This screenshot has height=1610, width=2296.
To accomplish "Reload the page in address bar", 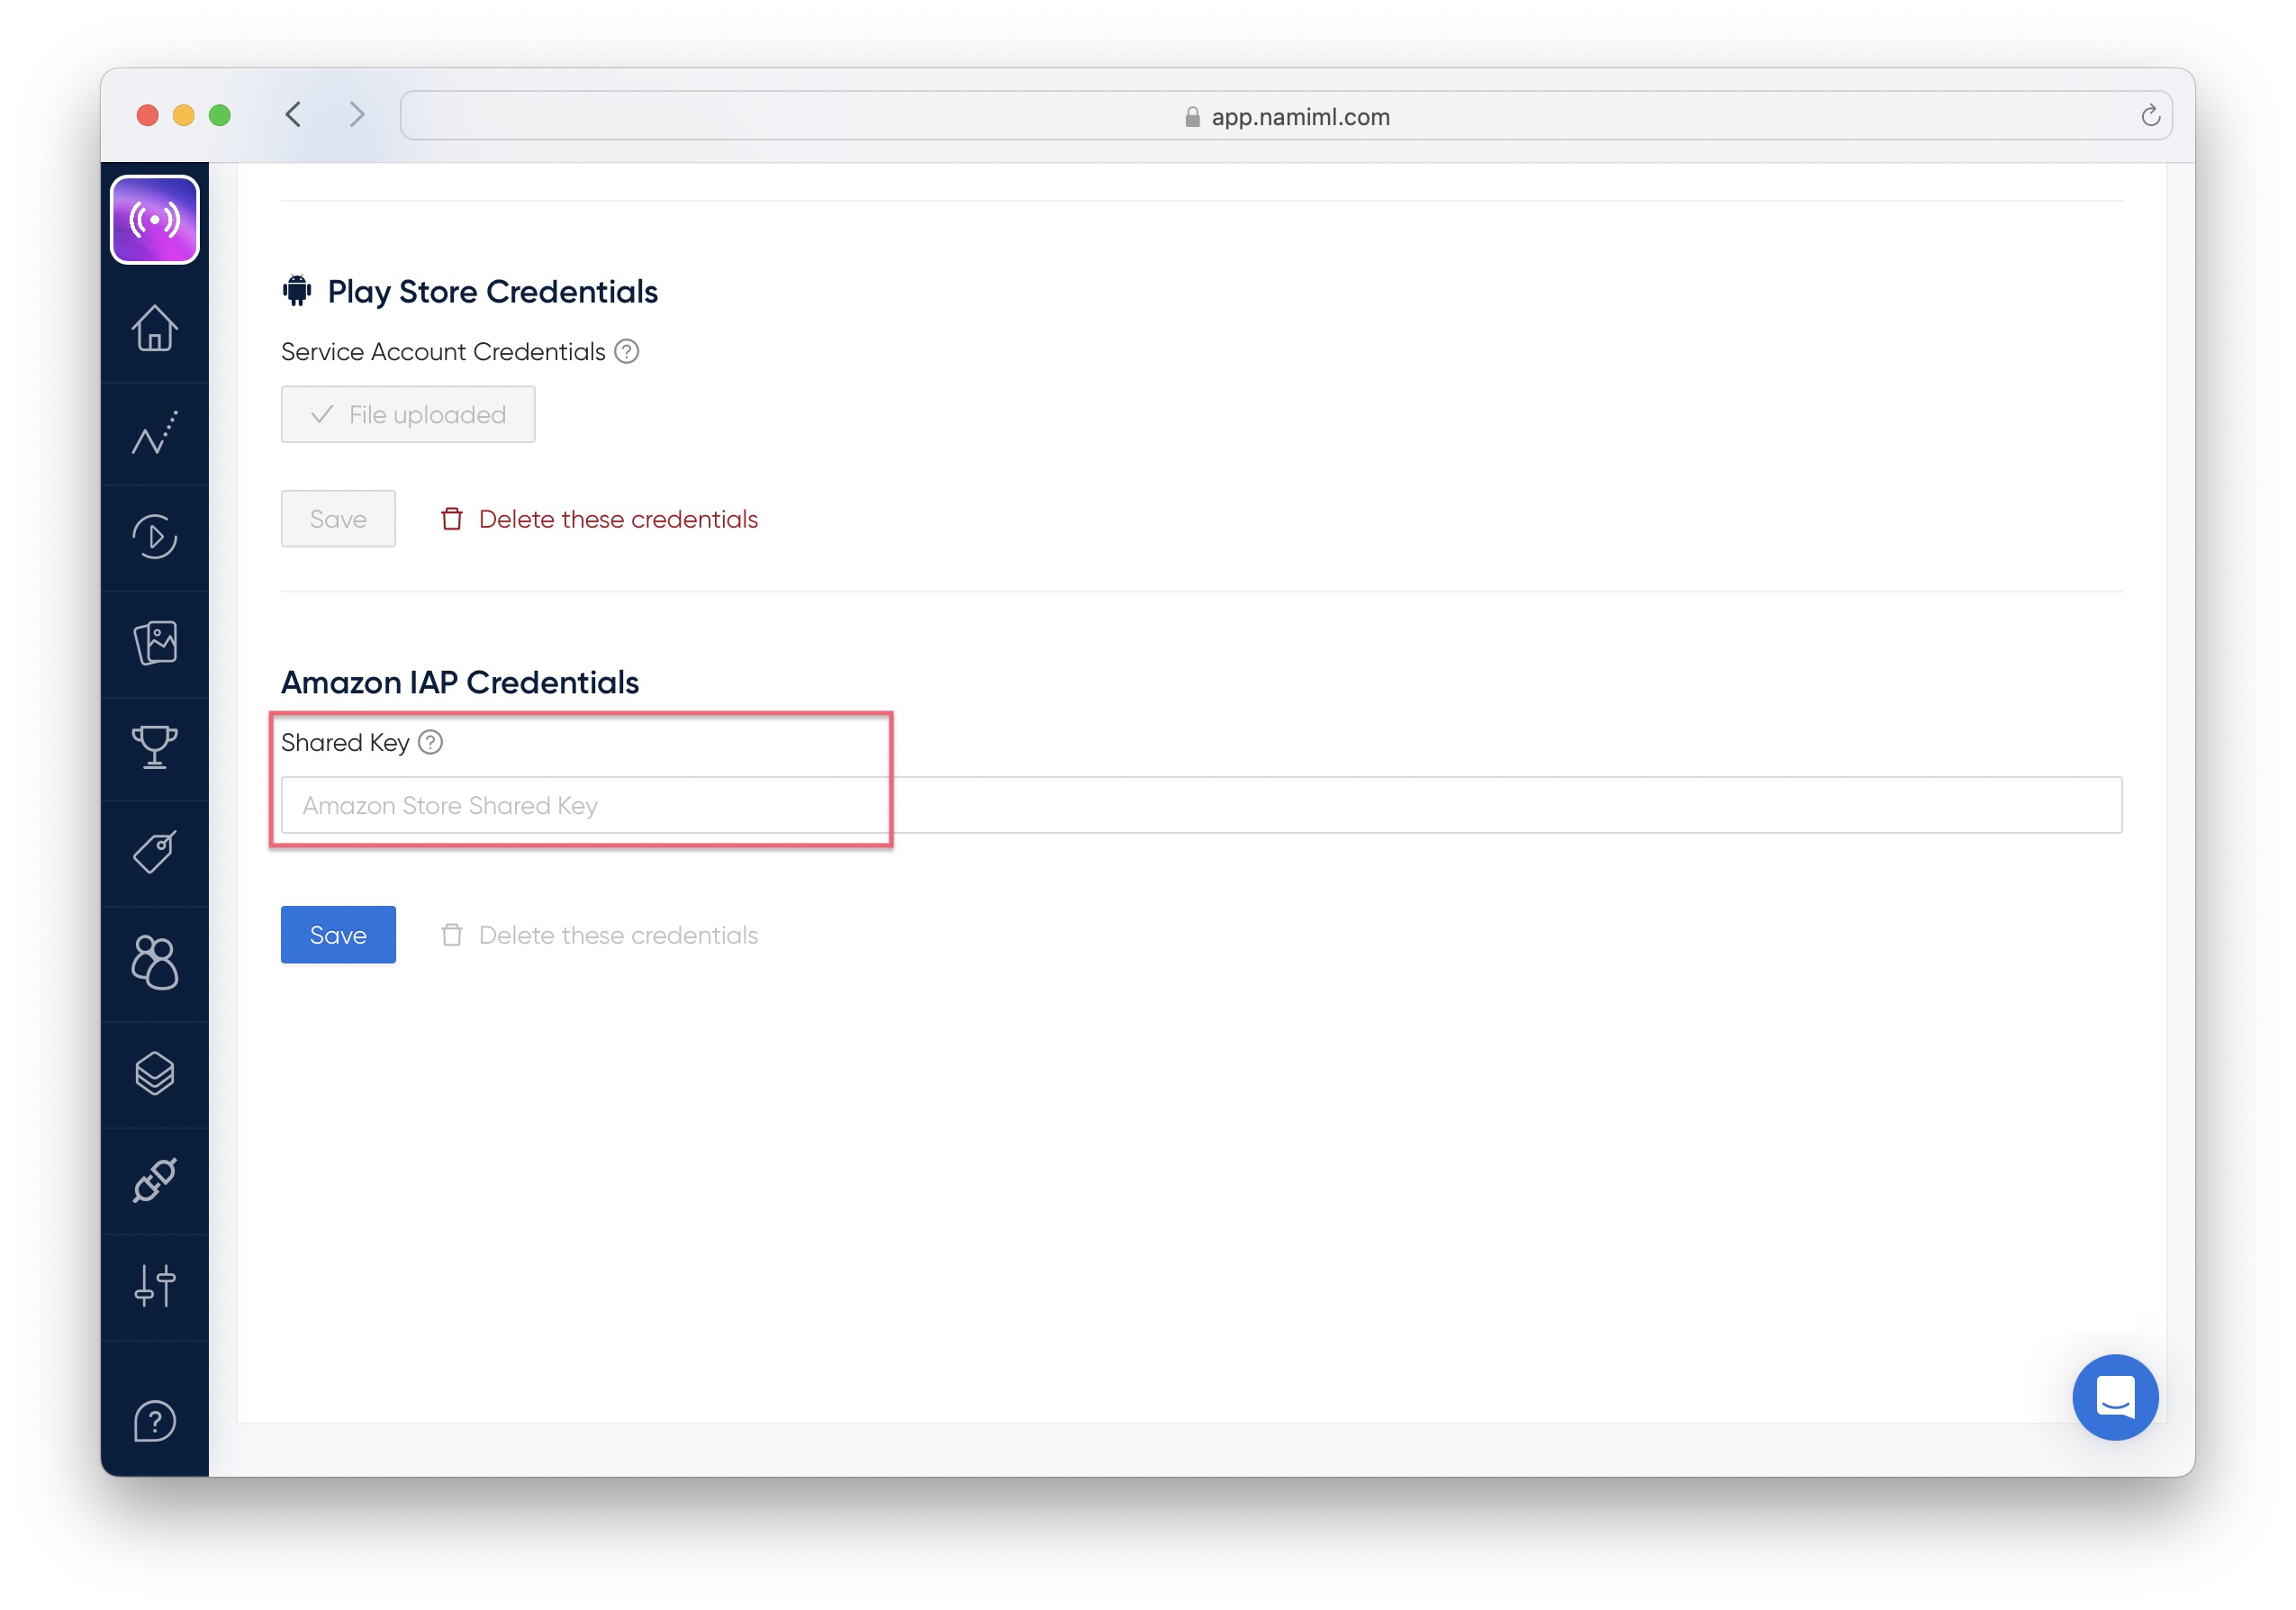I will 2150,116.
